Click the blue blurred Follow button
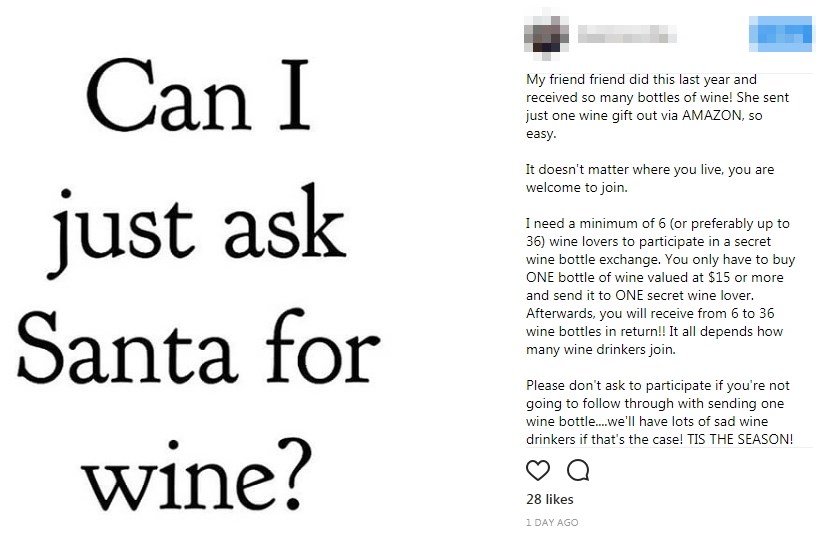The height and width of the screenshot is (535, 816). click(780, 34)
